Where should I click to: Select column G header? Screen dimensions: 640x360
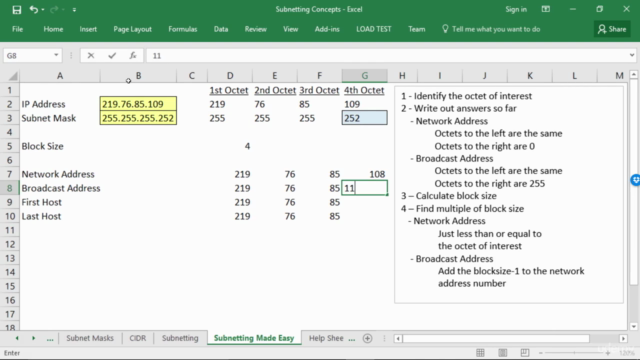364,76
